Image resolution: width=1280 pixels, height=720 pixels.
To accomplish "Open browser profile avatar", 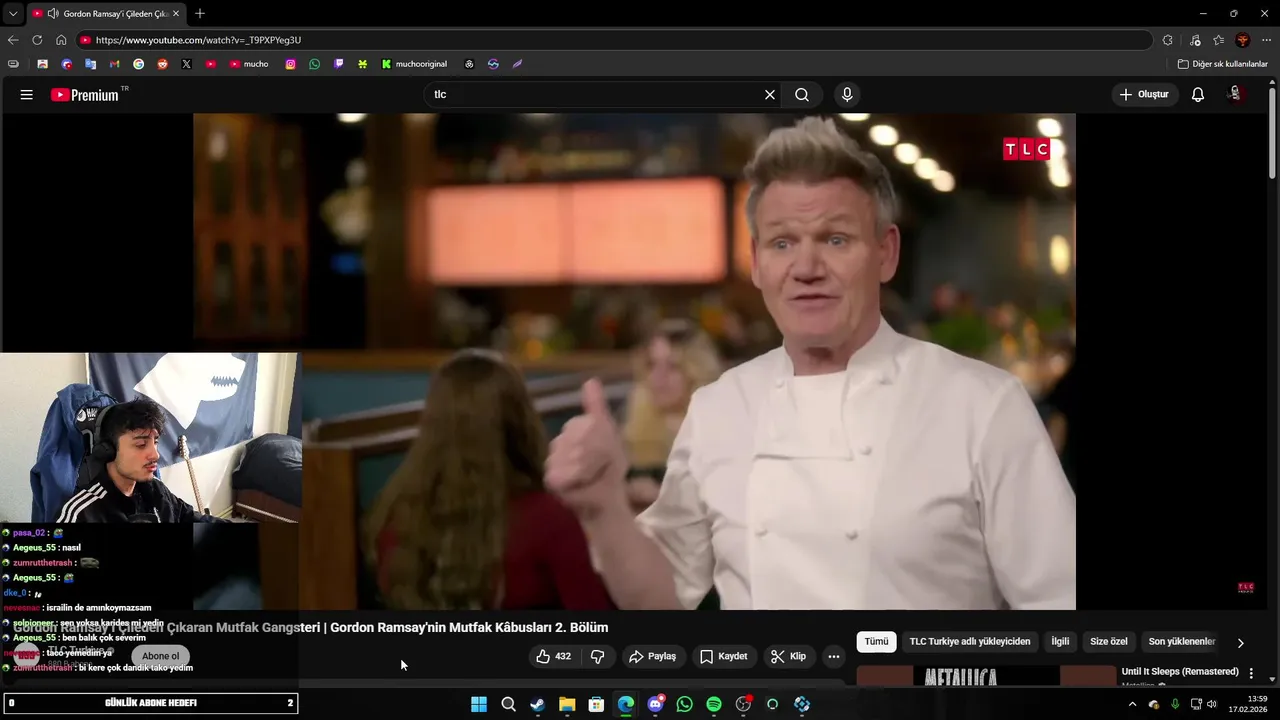I will 1242,40.
